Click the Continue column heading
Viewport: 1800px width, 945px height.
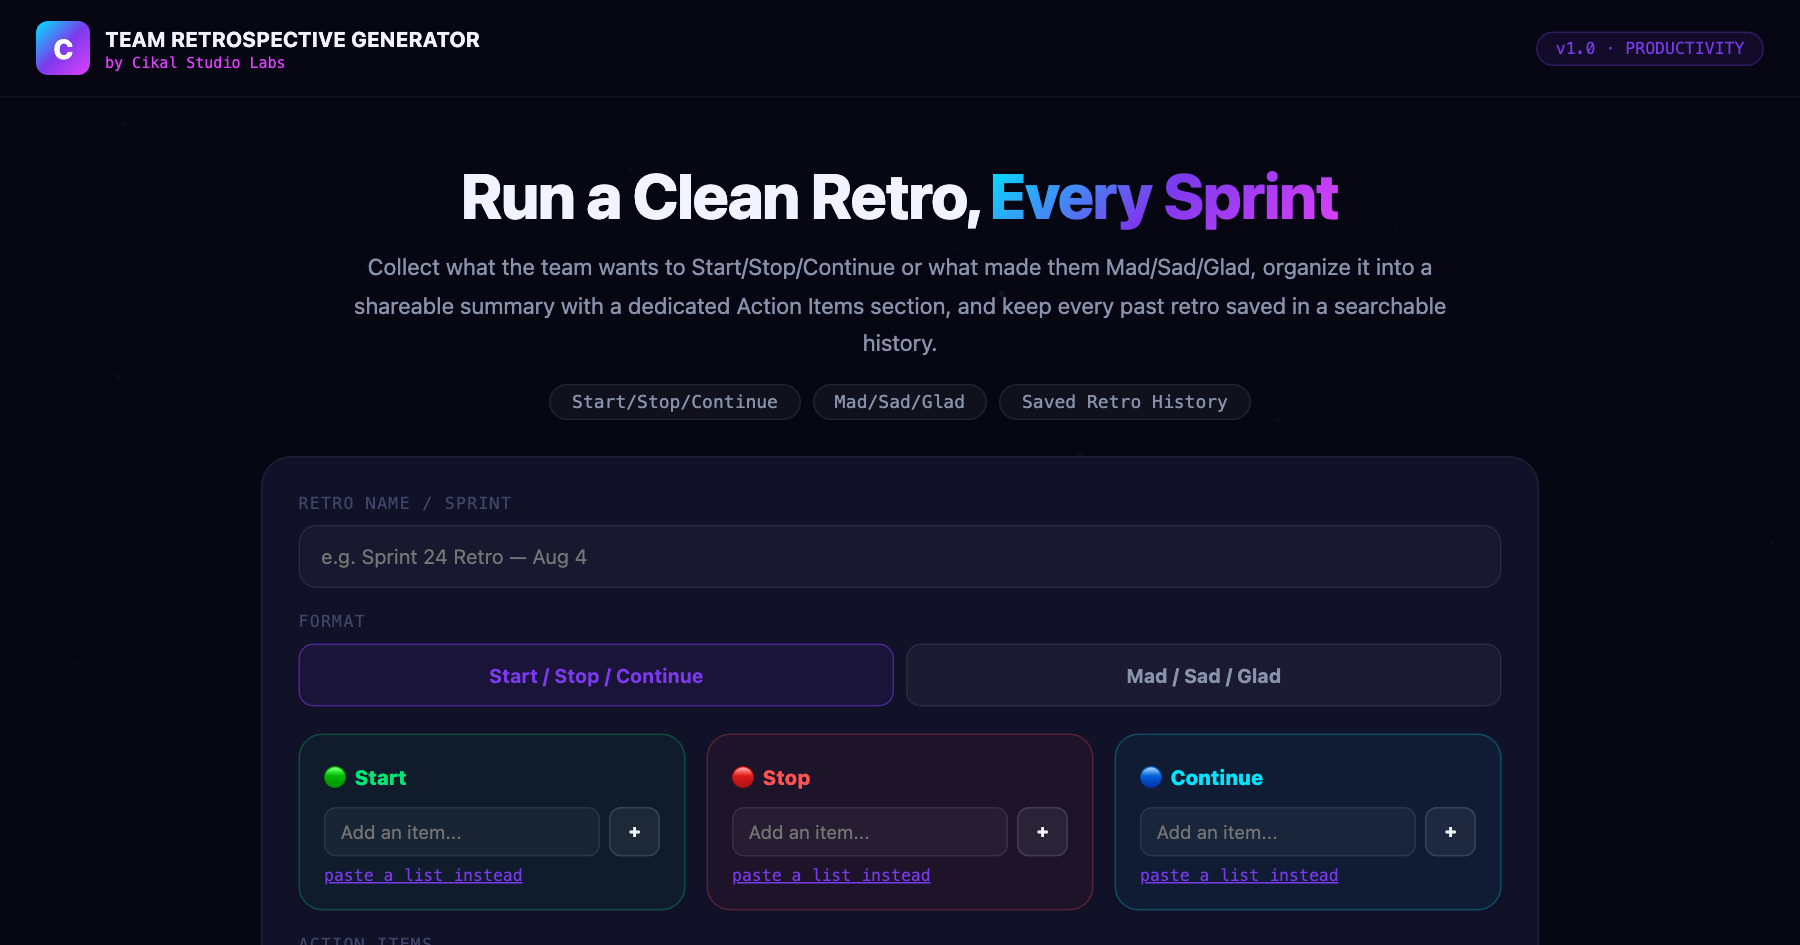click(1217, 778)
